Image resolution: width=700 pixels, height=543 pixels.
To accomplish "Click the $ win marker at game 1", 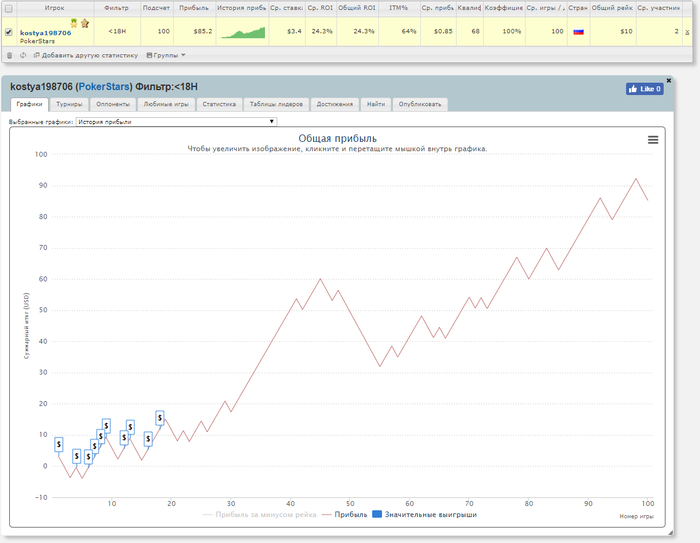I will 59,445.
